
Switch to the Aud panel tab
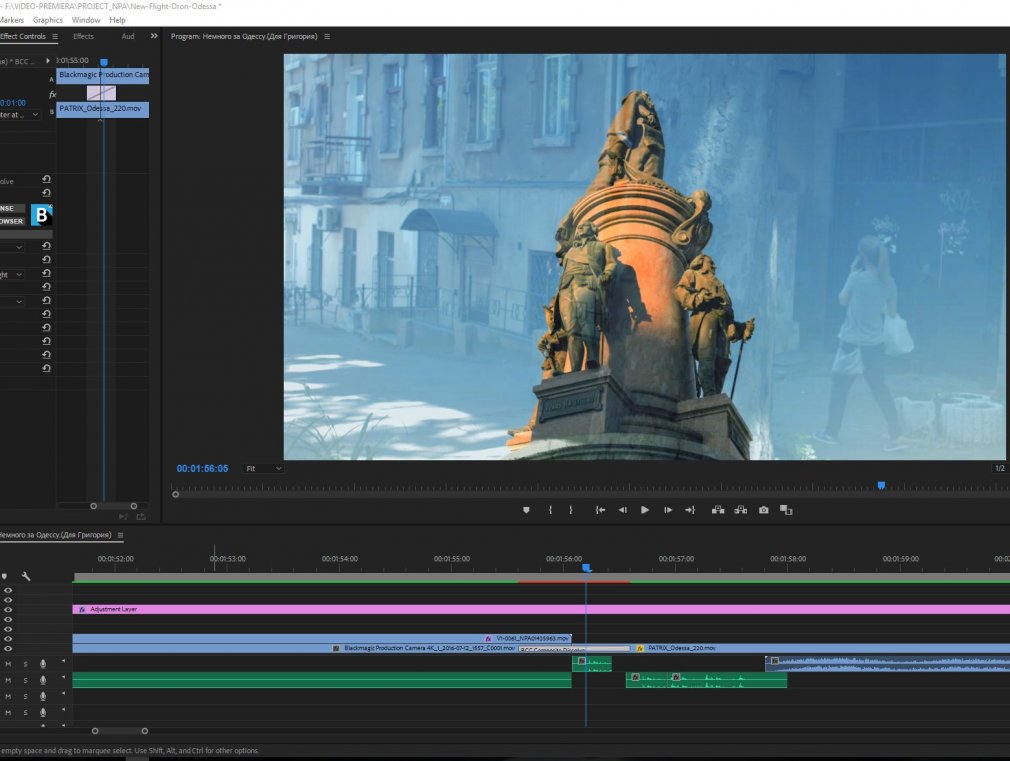128,37
